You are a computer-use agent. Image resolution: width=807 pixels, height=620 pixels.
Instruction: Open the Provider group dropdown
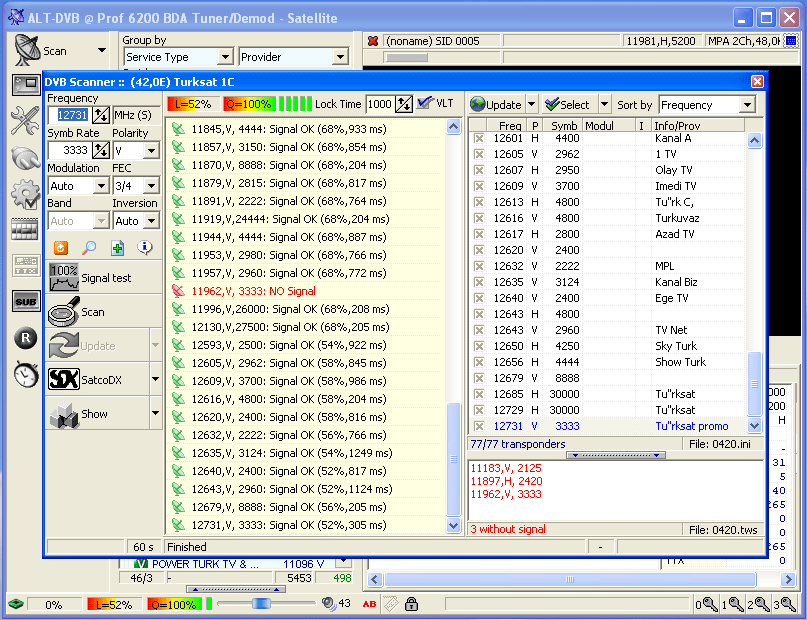[340, 57]
